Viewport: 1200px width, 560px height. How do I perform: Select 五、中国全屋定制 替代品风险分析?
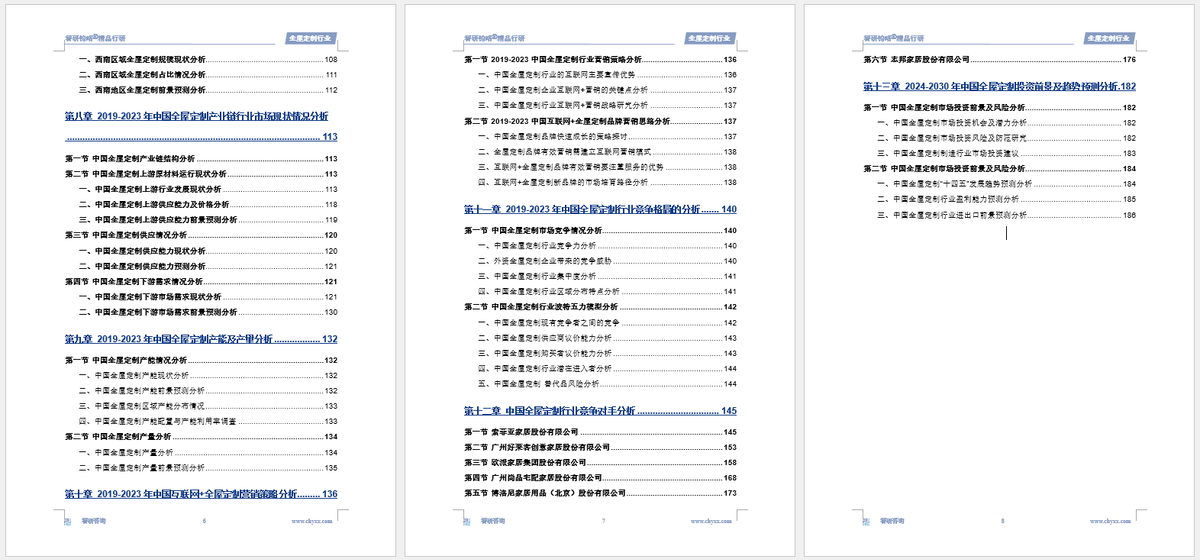[x=609, y=384]
